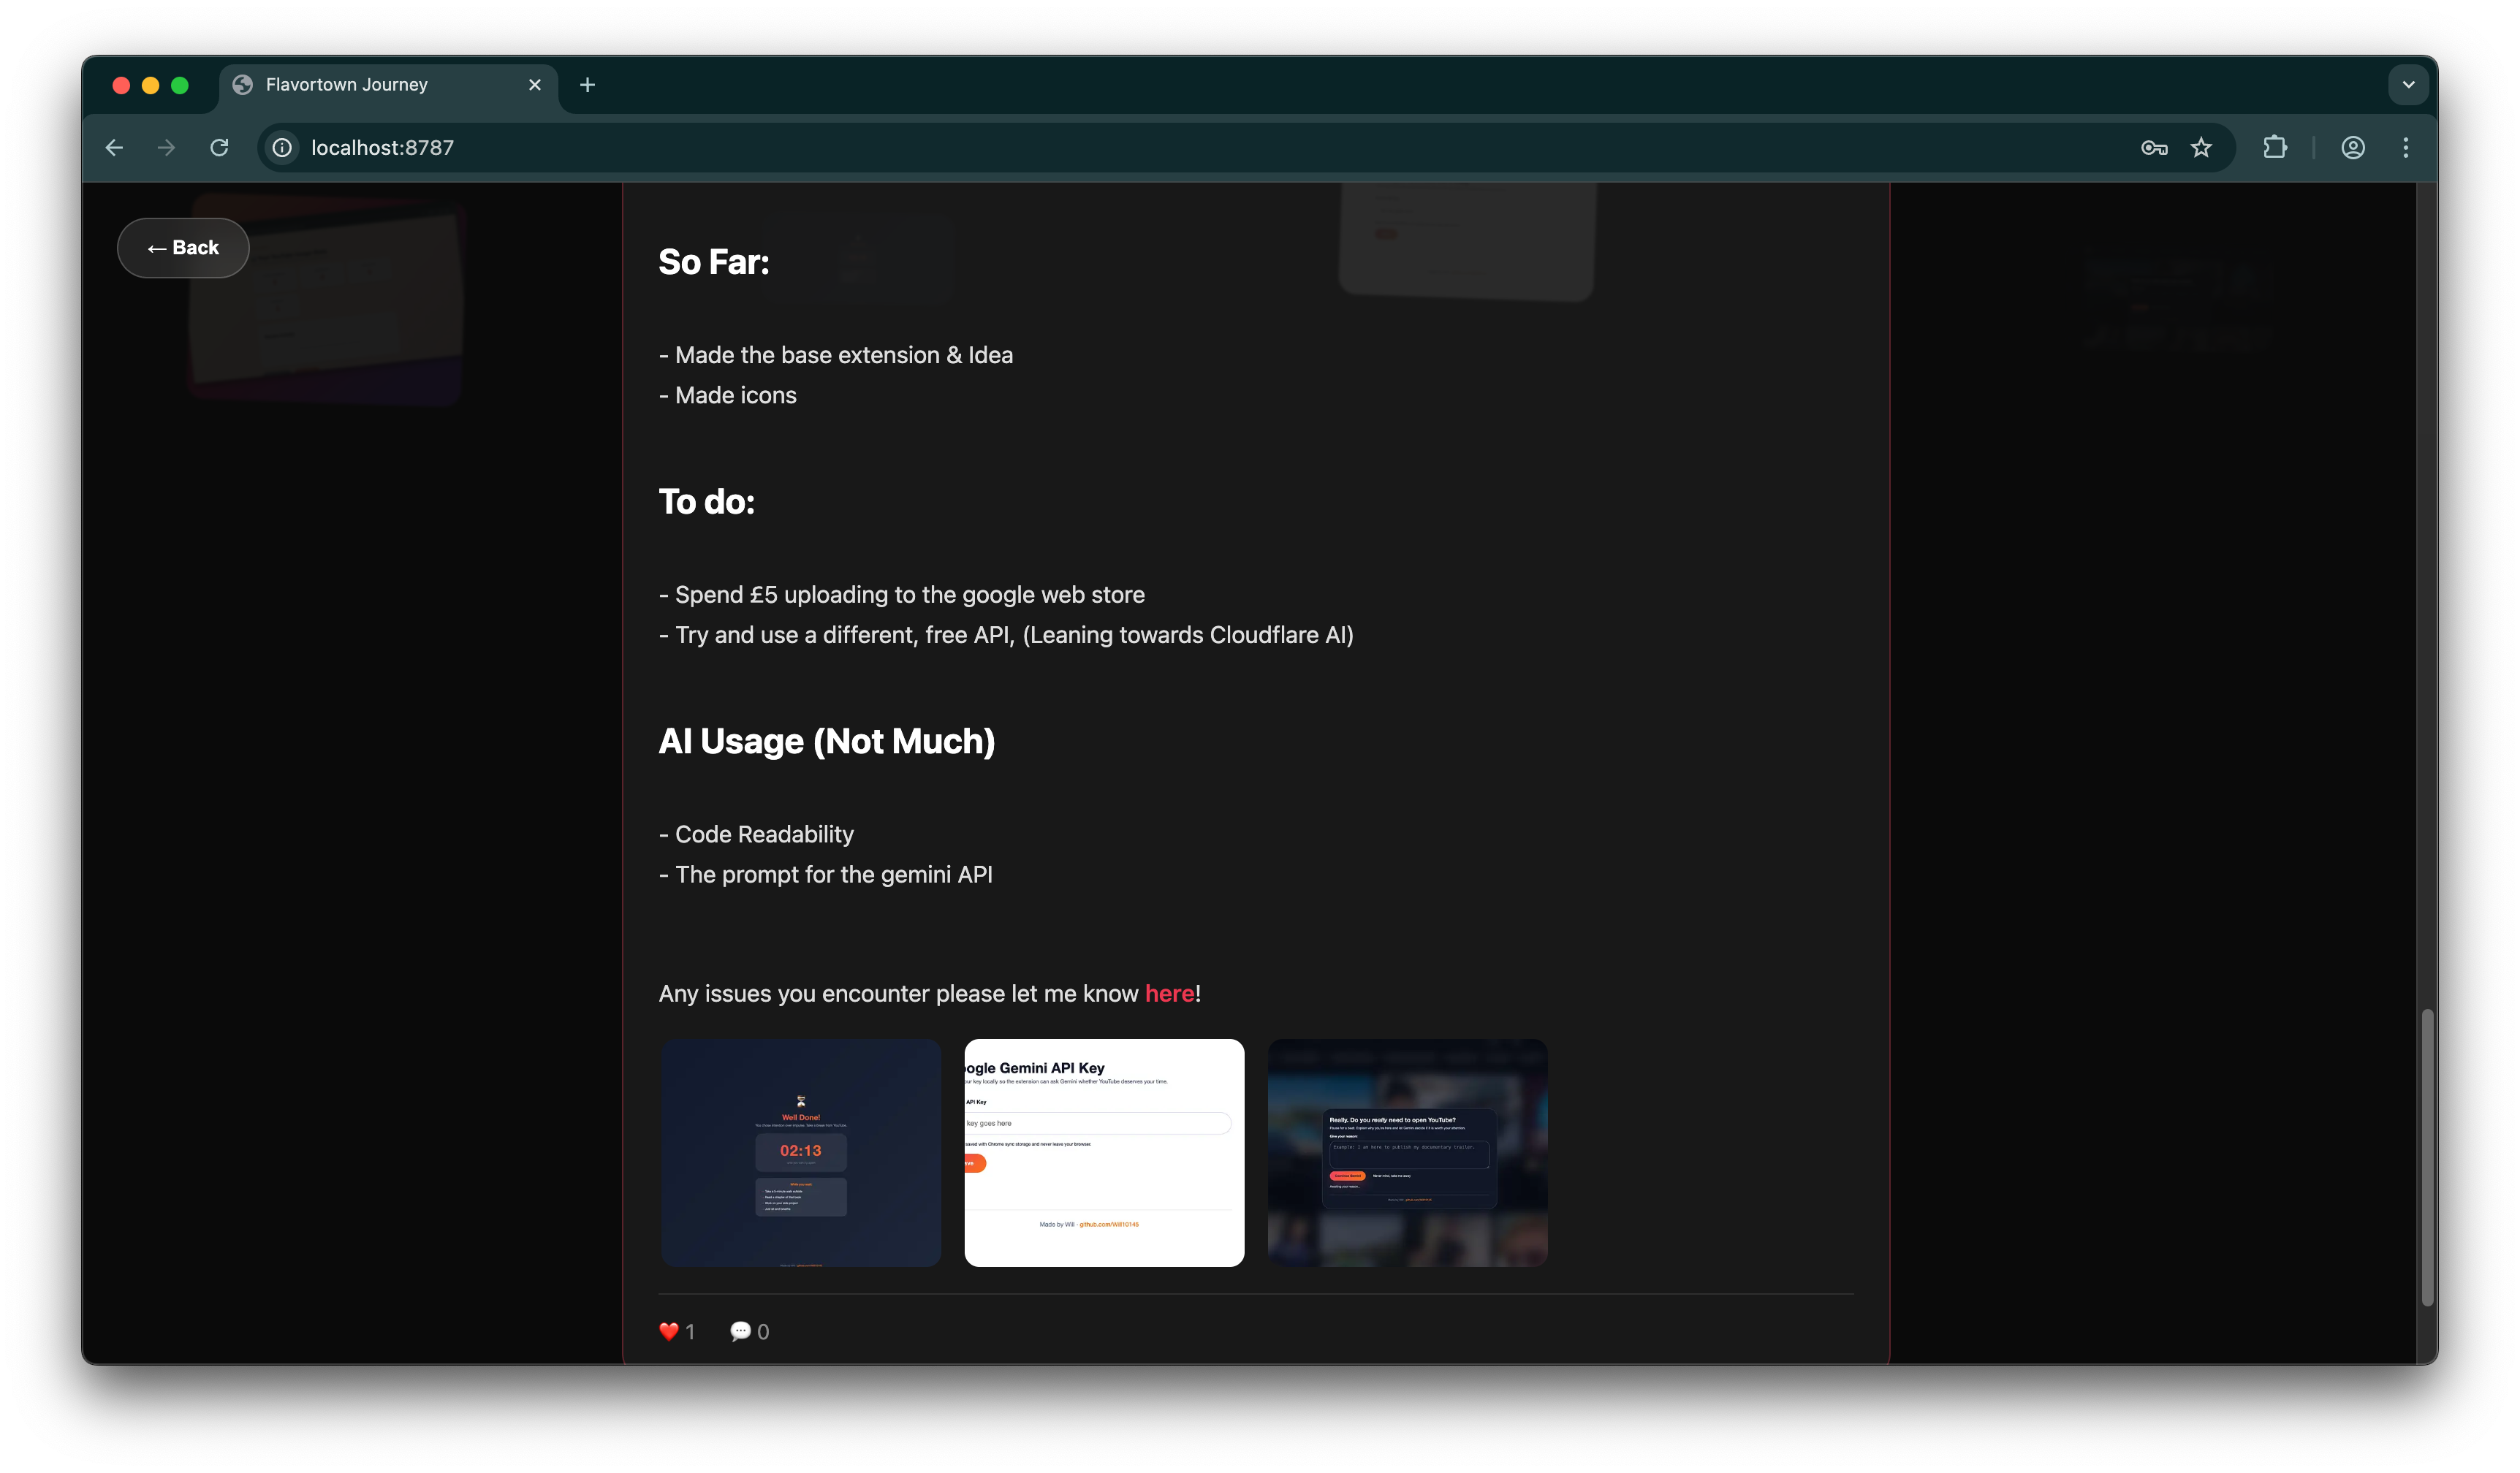Bookmark this page with star icon
This screenshot has width=2520, height=1473.
click(x=2201, y=148)
